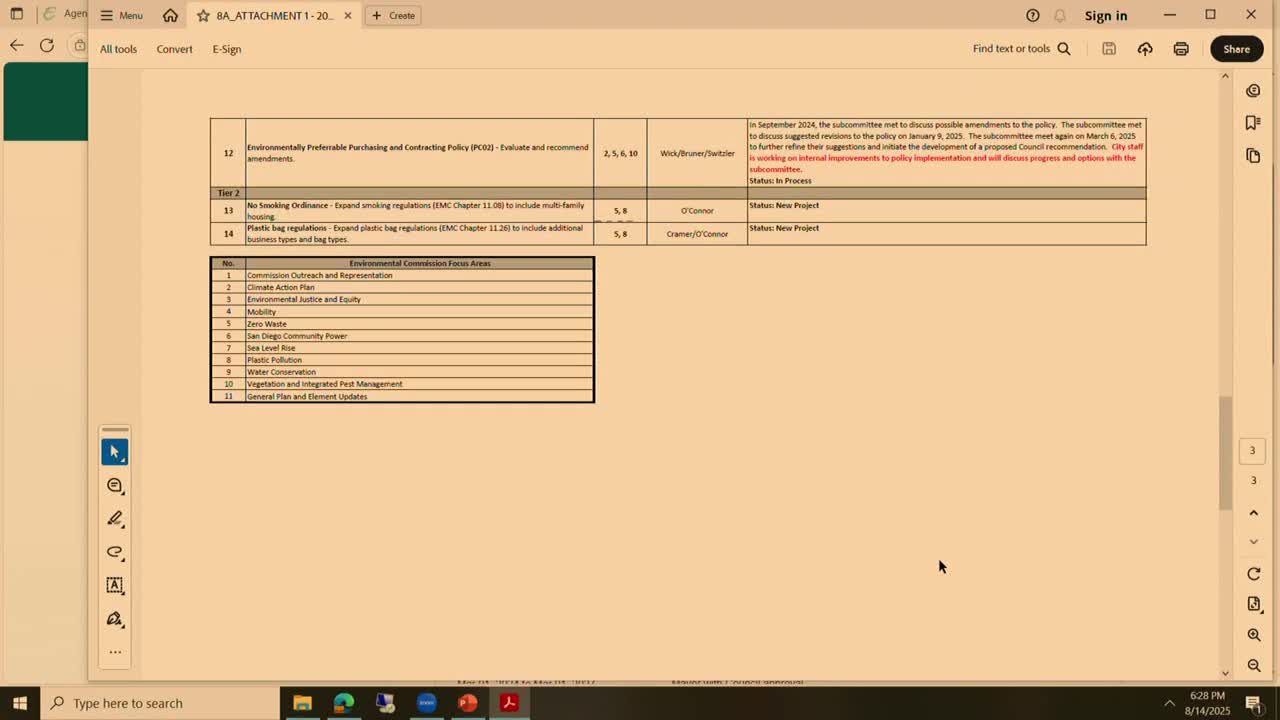Screen dimensions: 1280x720
Task: Open the Zoom app from taskbar
Action: [x=427, y=703]
